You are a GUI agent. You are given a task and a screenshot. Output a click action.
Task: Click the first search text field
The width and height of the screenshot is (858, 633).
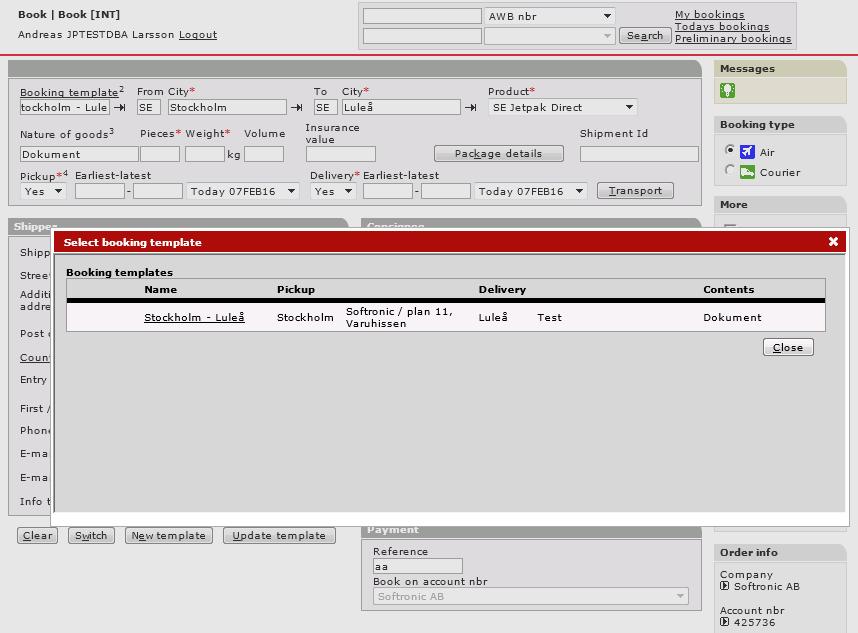click(x=422, y=16)
